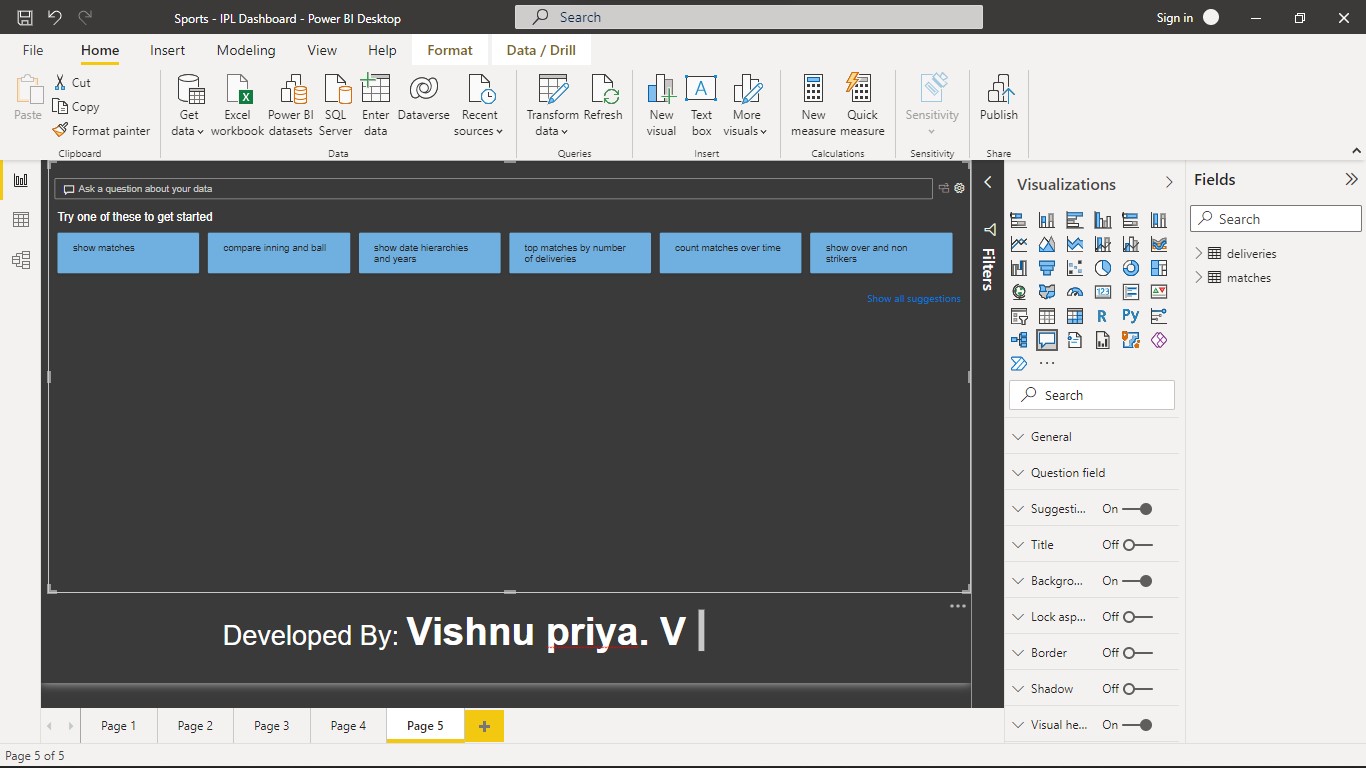The height and width of the screenshot is (768, 1366).
Task: Expand the Filters pane chevron
Action: [988, 182]
